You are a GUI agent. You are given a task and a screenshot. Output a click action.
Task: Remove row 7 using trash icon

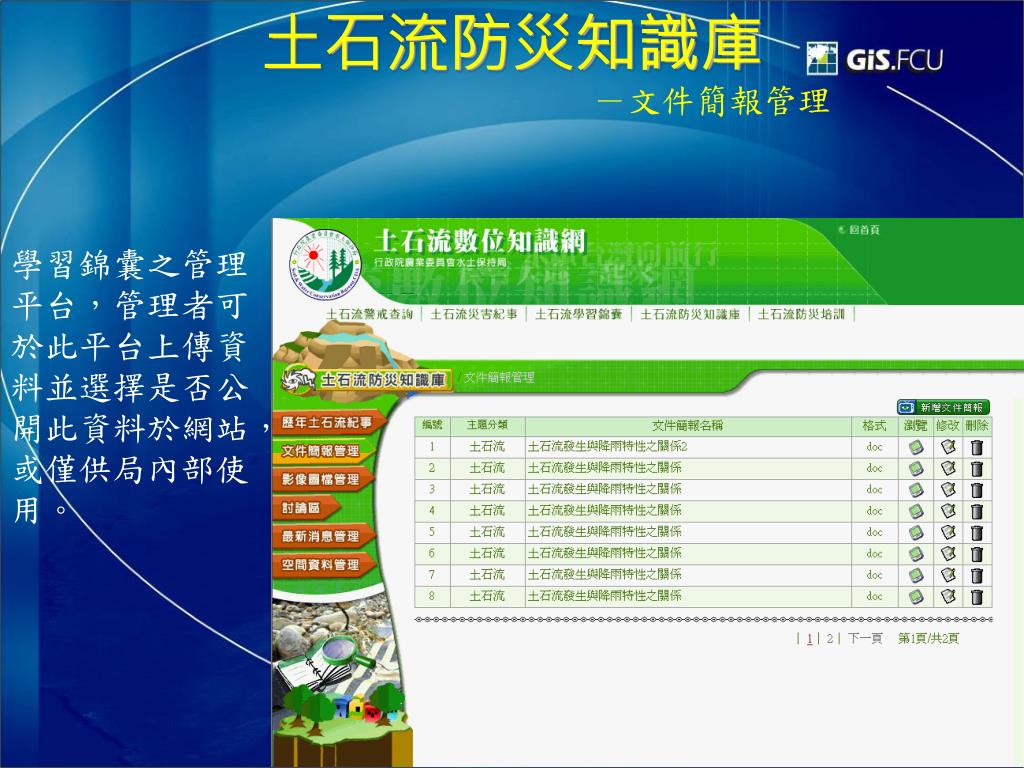976,575
